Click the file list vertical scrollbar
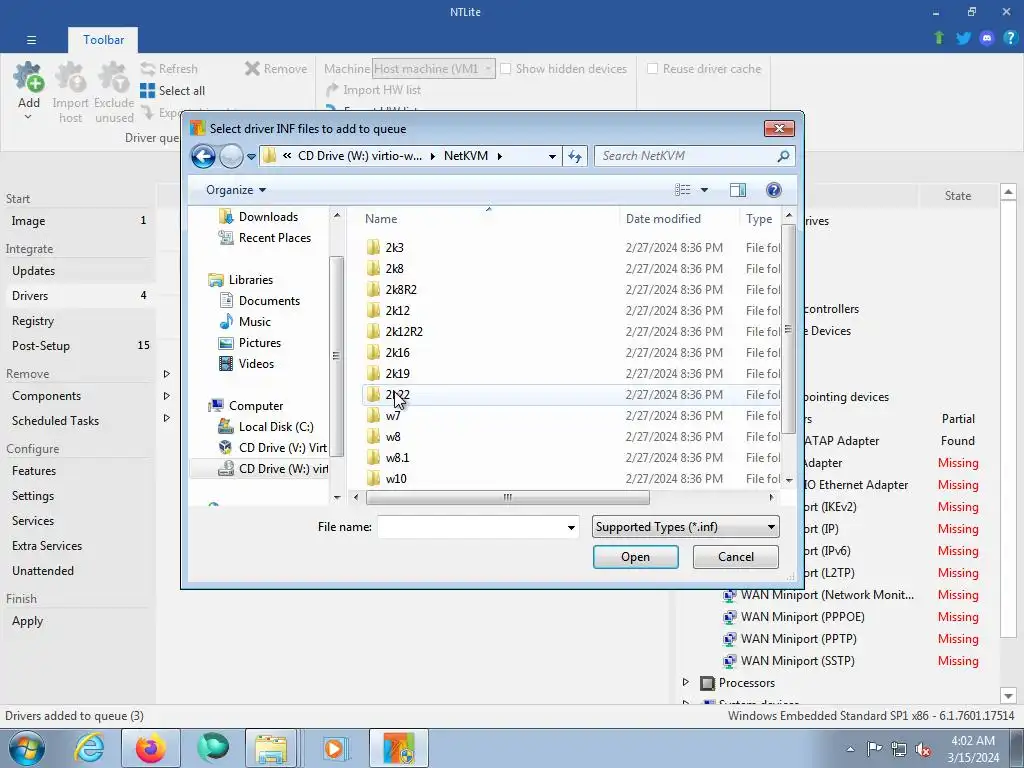 click(x=788, y=330)
